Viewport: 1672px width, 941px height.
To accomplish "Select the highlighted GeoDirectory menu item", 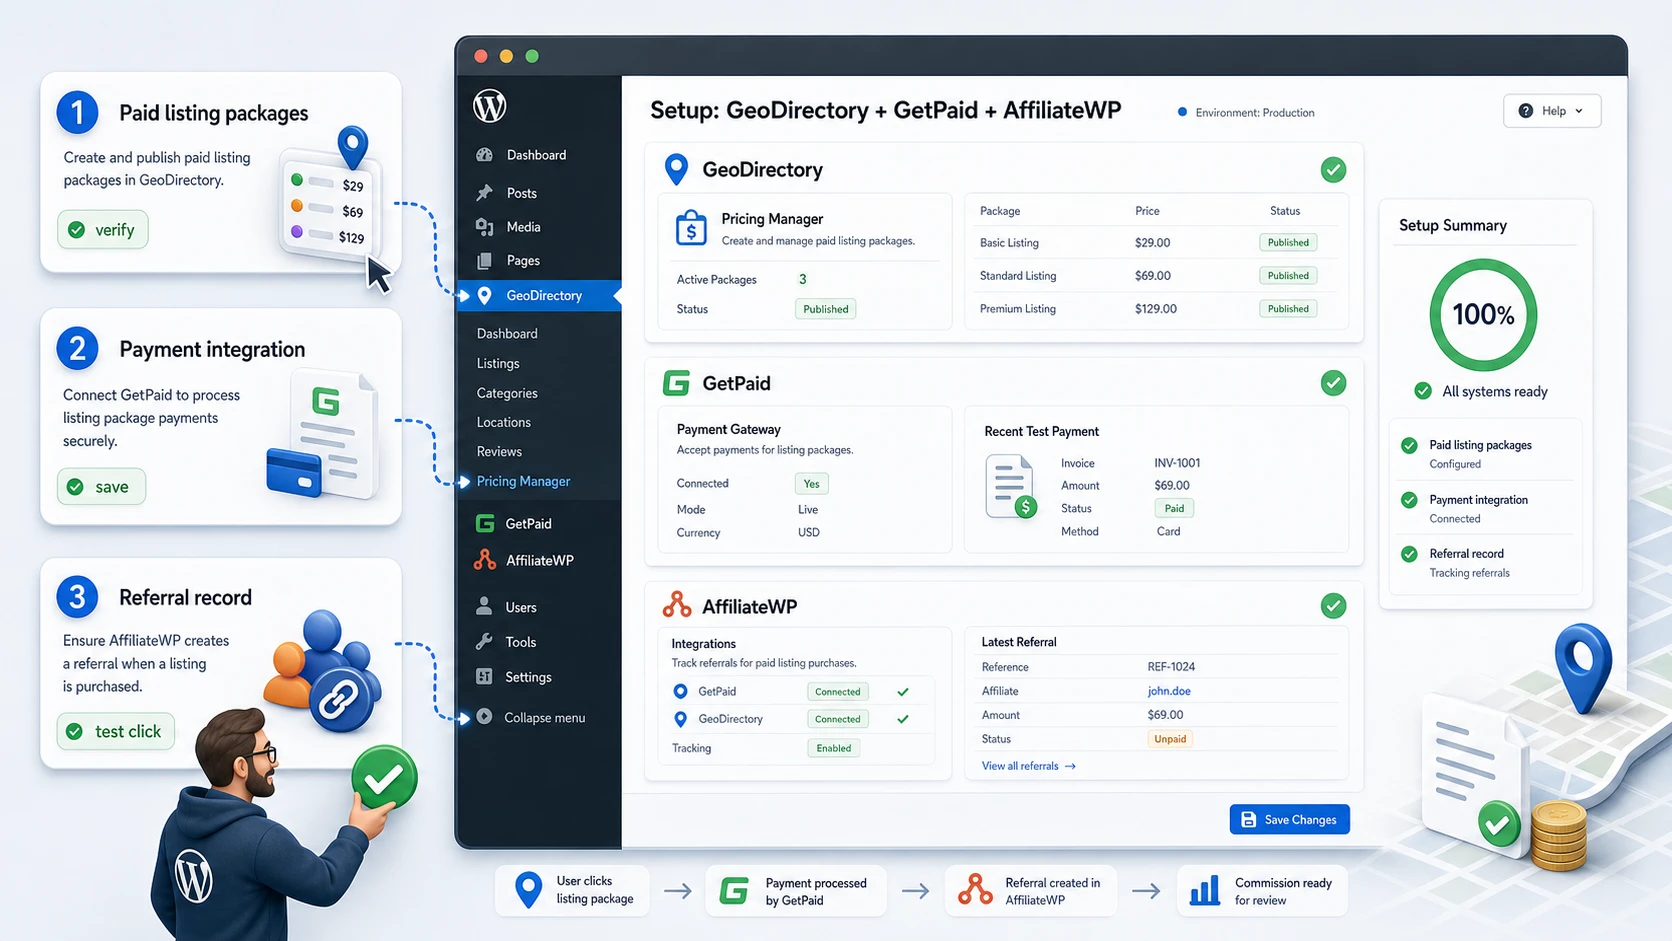I will pos(539,295).
